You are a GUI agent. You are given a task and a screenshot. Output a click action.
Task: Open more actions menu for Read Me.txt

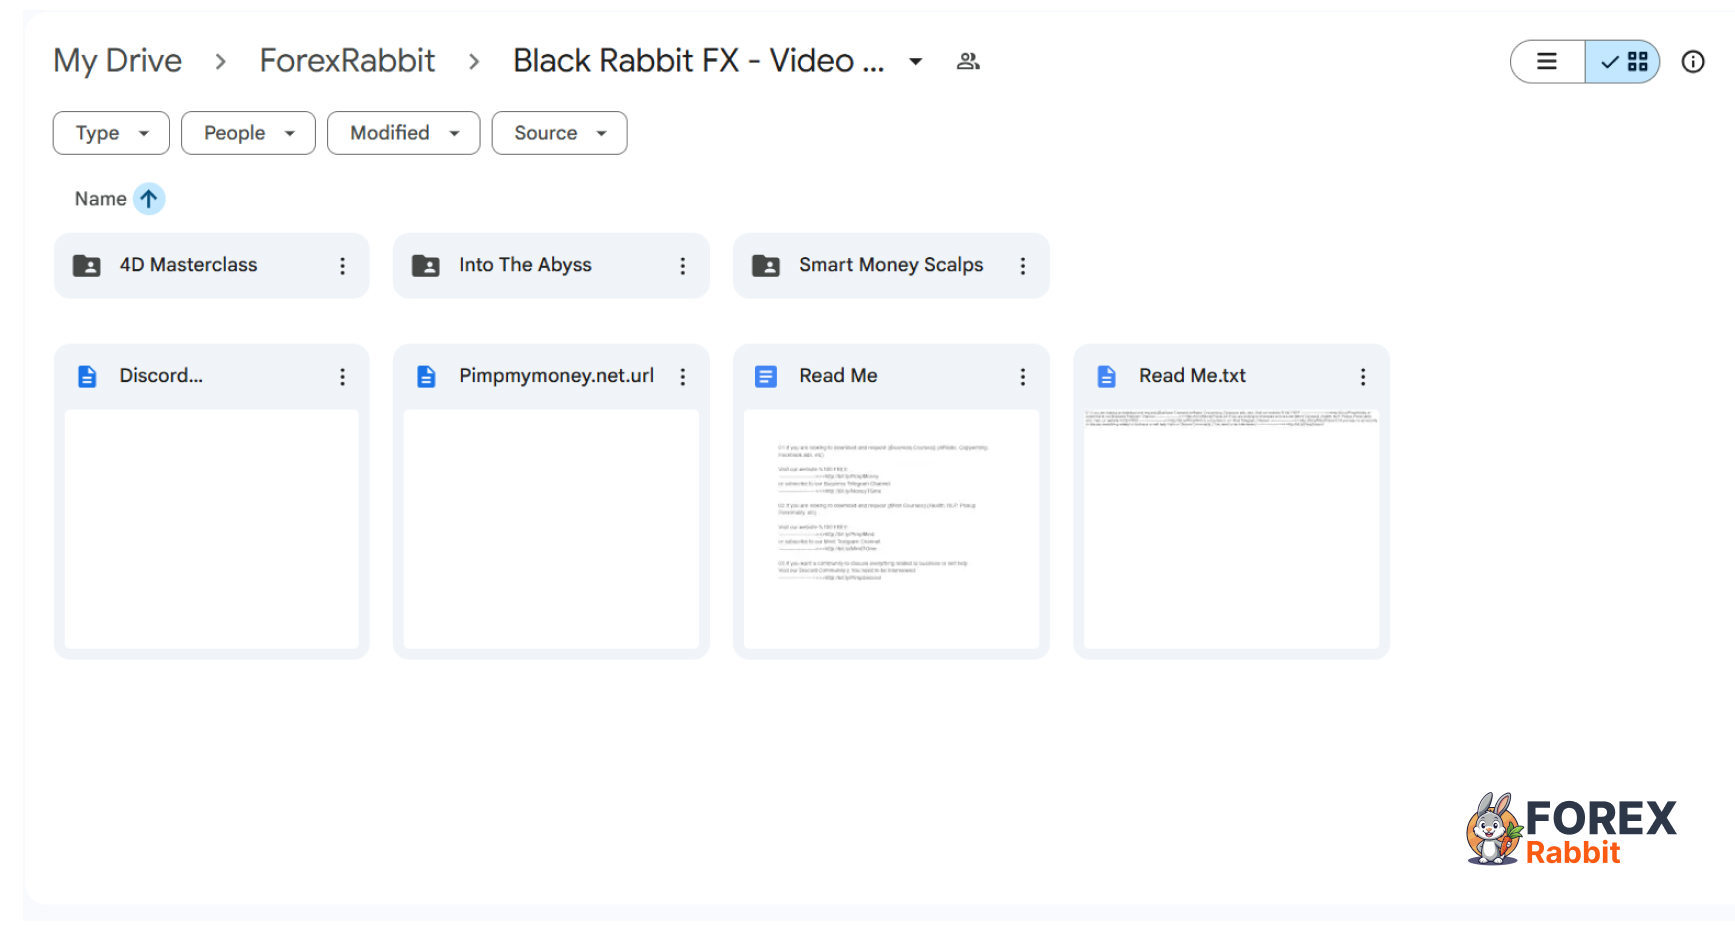[x=1362, y=377]
